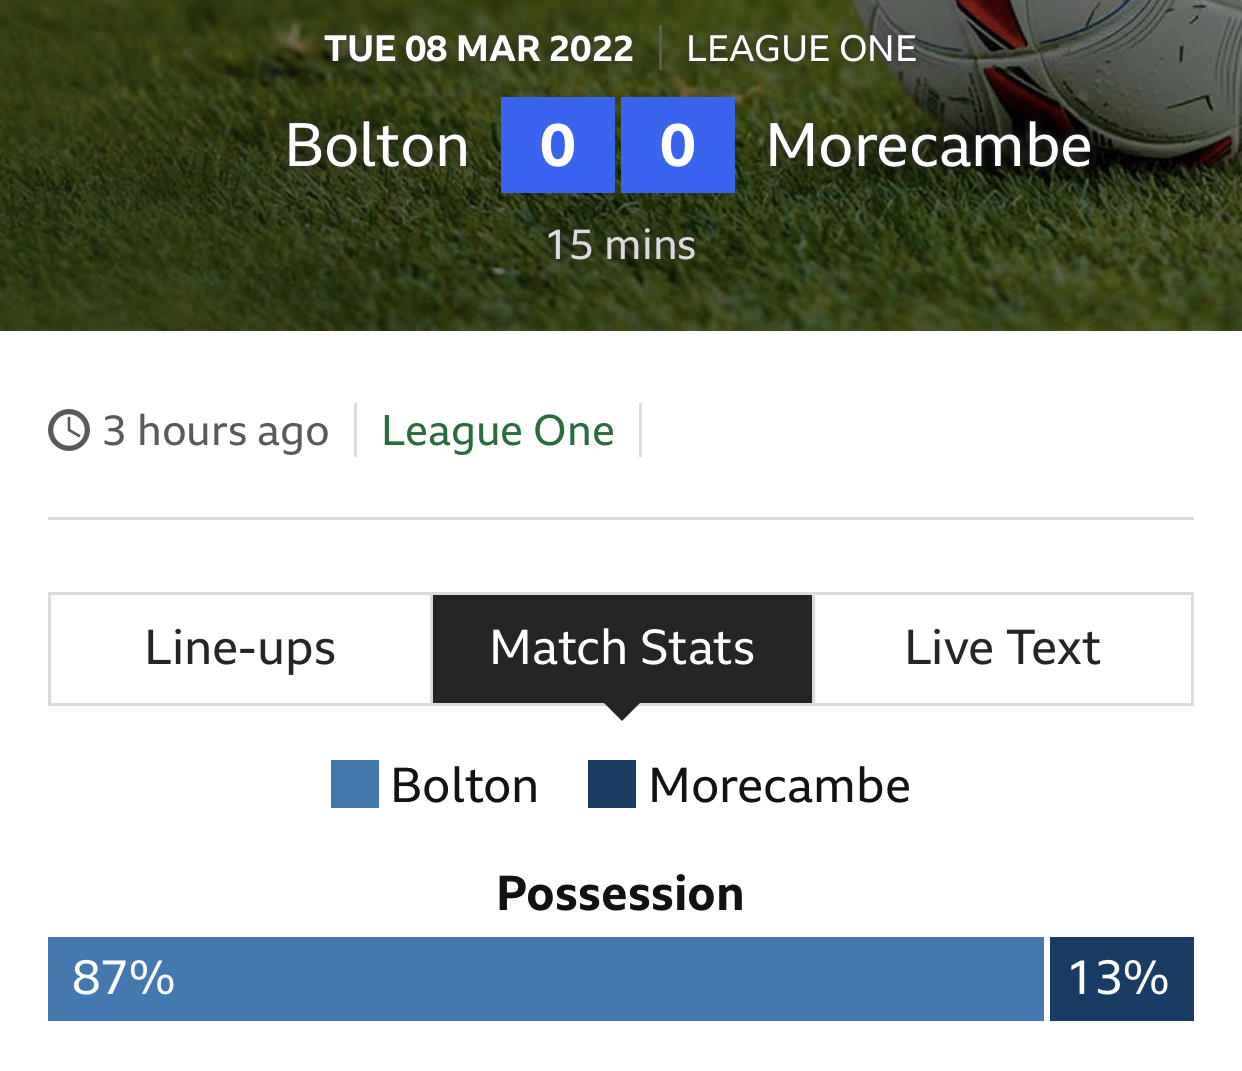Click the clock icon beside 3 hours ago
Screen dimensions: 1242x1071
(x=69, y=431)
